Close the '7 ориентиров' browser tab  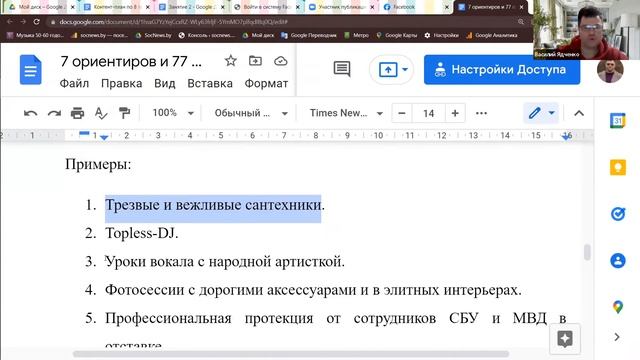click(521, 7)
